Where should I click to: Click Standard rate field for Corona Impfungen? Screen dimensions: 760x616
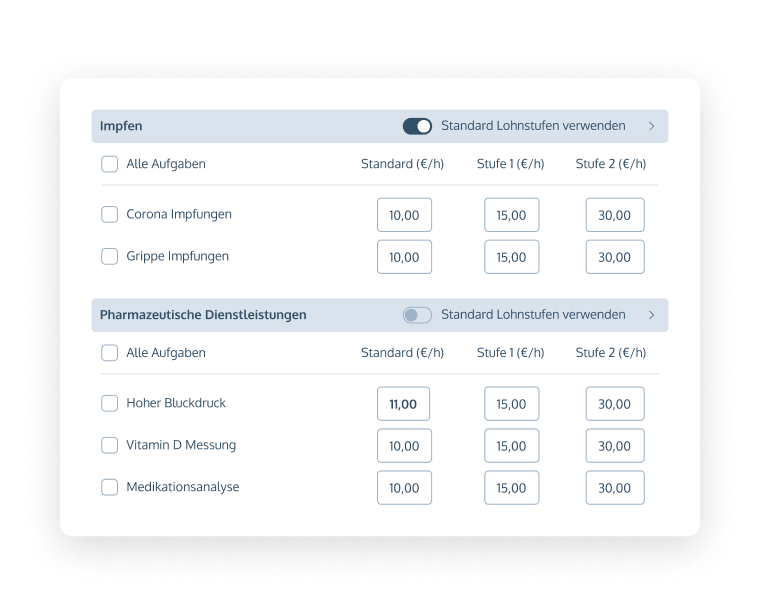click(x=404, y=215)
